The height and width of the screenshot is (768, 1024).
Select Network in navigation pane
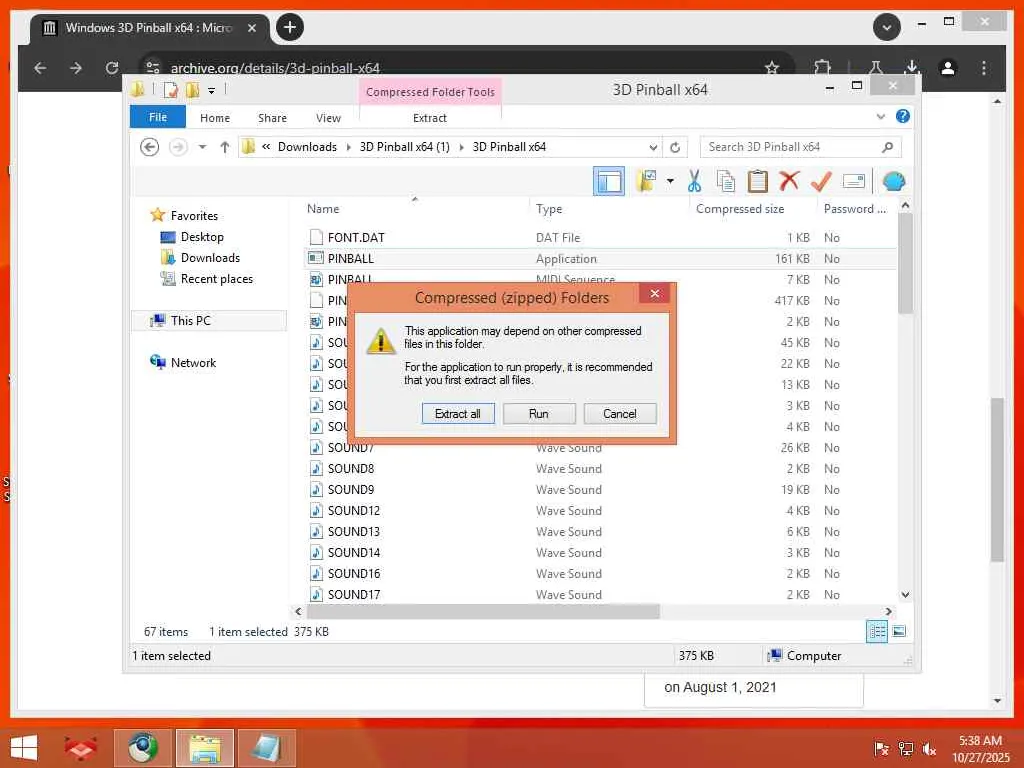pos(193,362)
